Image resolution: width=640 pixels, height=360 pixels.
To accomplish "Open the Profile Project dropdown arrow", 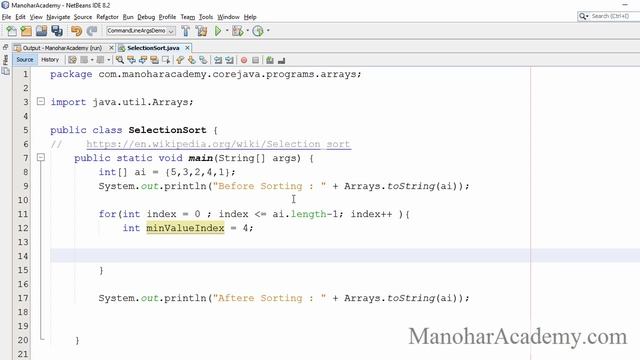I will coord(268,31).
